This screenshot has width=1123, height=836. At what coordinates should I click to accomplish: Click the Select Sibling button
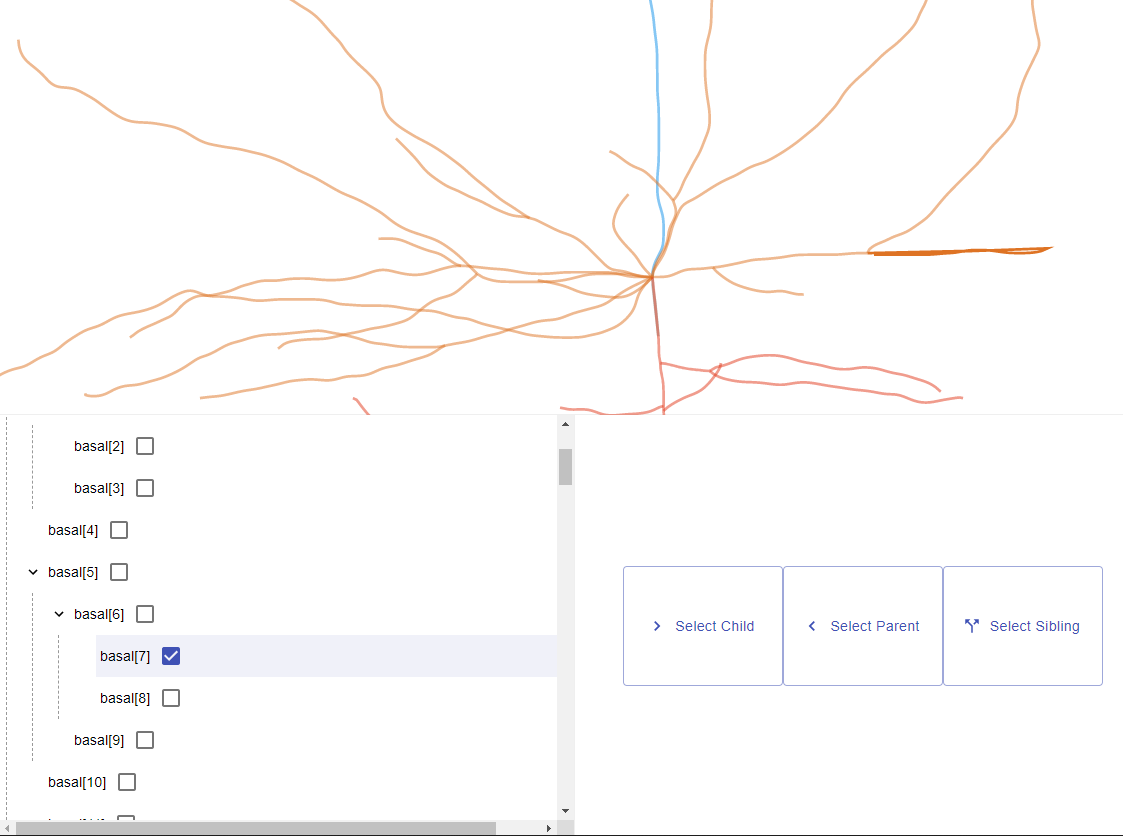pos(1023,626)
